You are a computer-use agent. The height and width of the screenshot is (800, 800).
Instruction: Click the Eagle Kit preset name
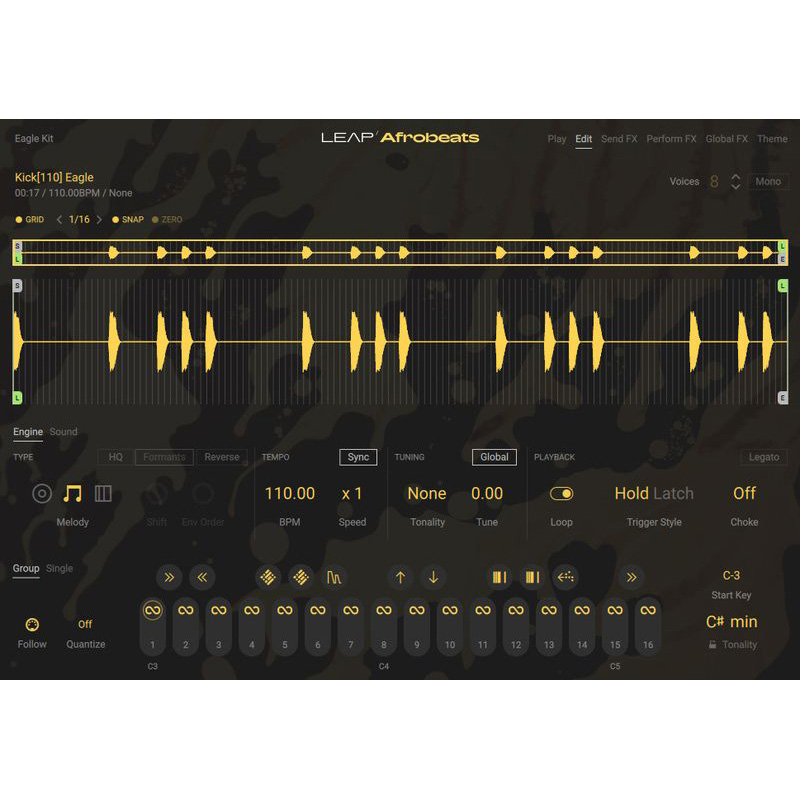(34, 139)
